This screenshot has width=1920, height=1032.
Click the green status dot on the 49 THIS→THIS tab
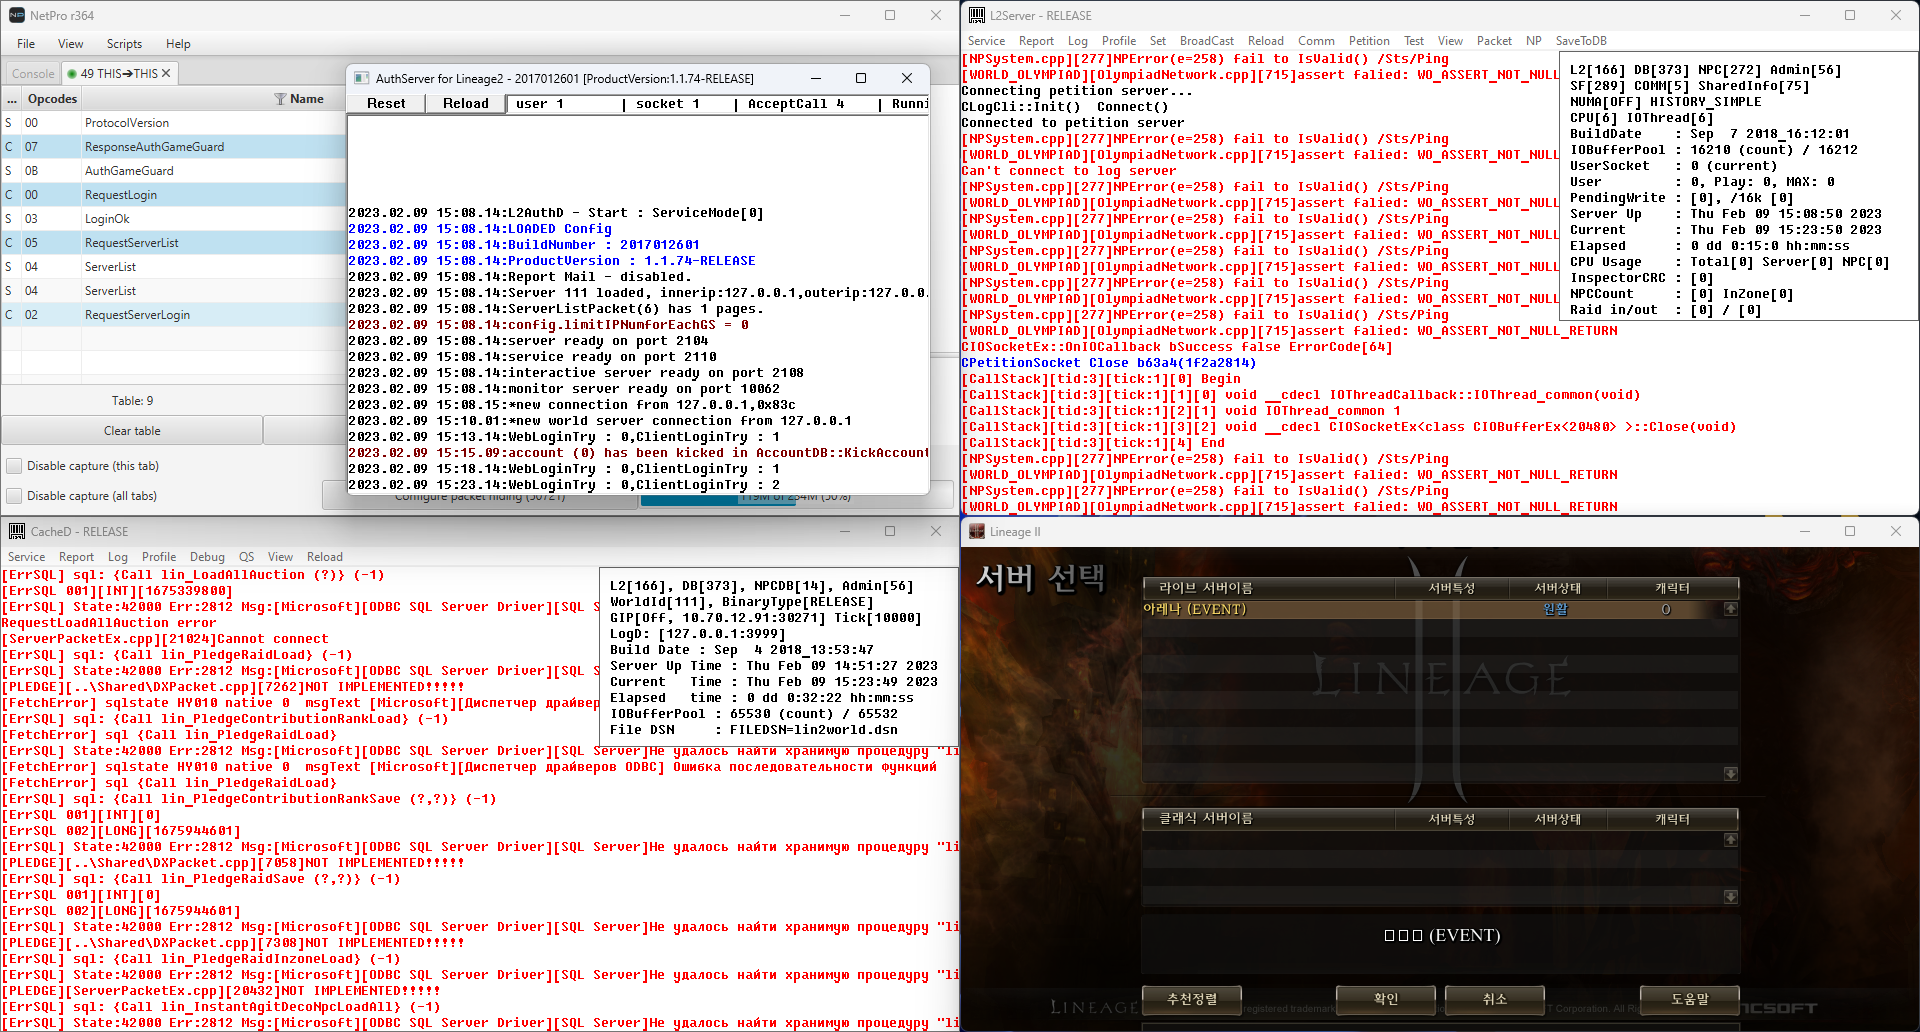click(72, 74)
